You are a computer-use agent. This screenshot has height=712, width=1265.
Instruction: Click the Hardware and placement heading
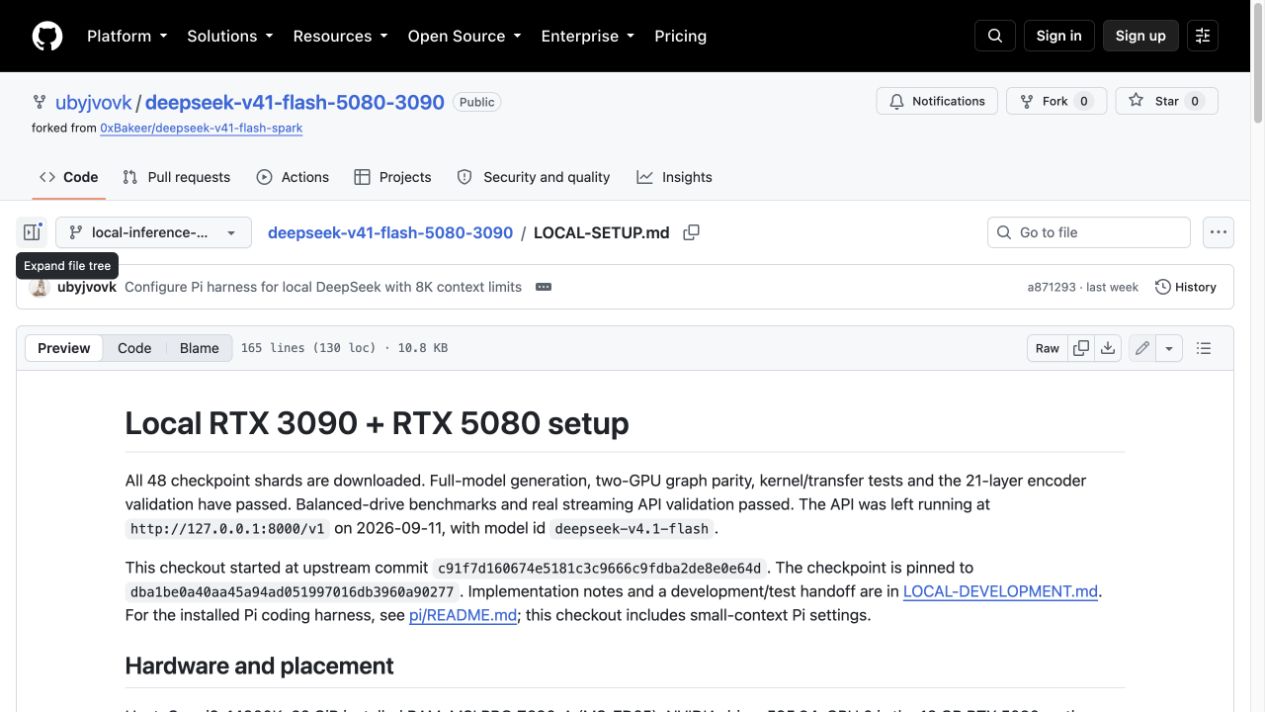(x=259, y=666)
